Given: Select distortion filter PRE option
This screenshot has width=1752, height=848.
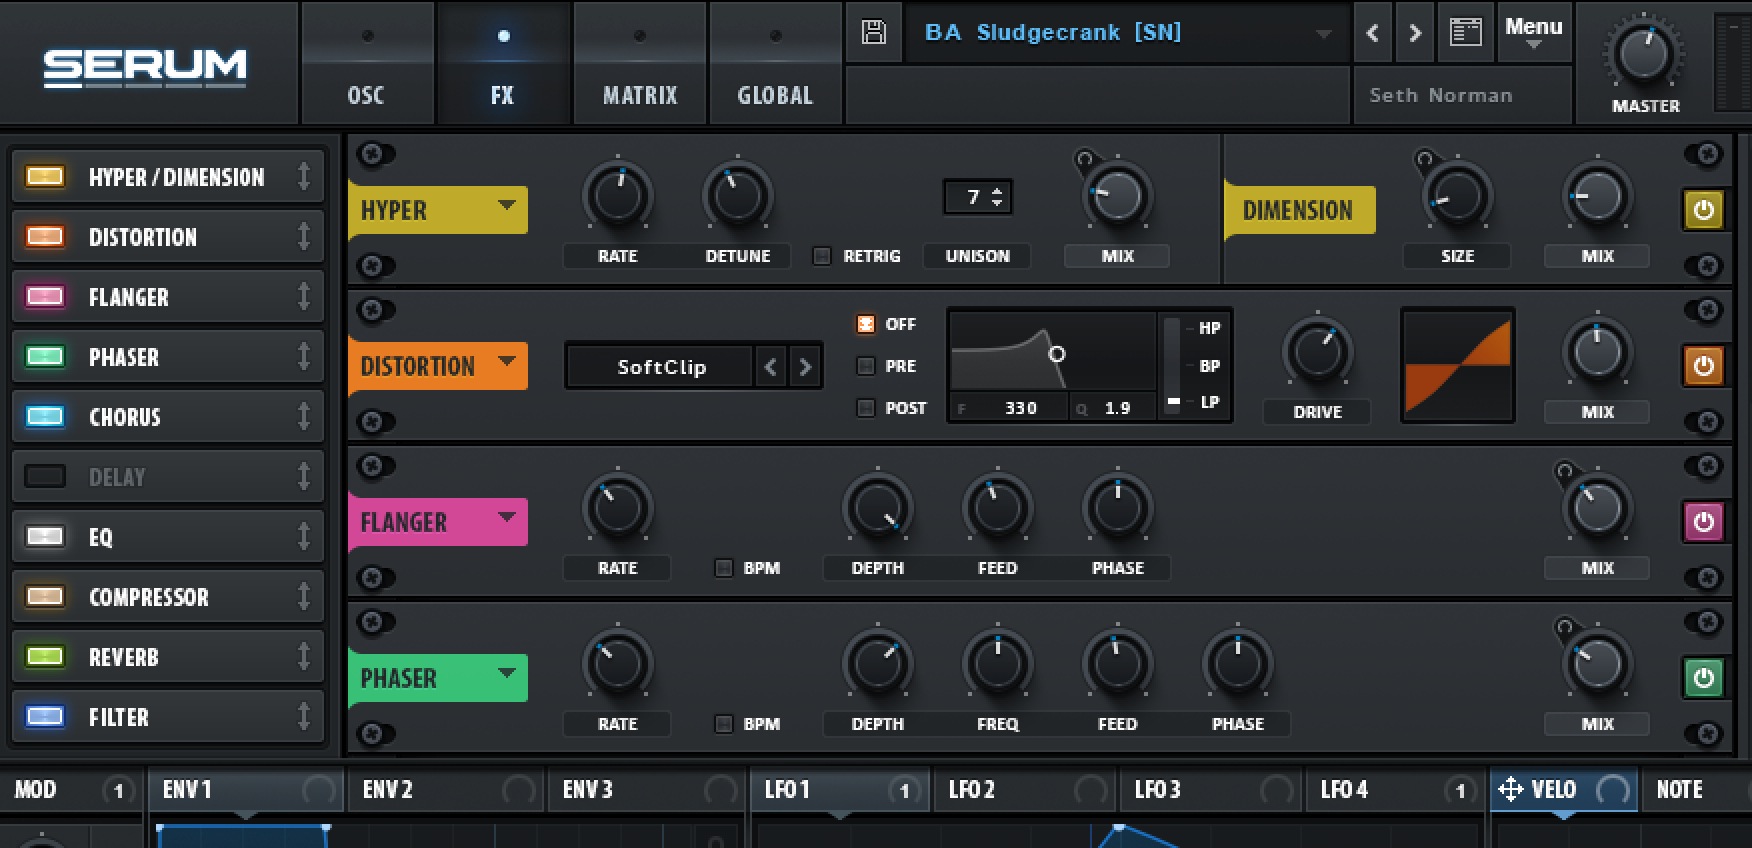Looking at the screenshot, I should point(866,366).
